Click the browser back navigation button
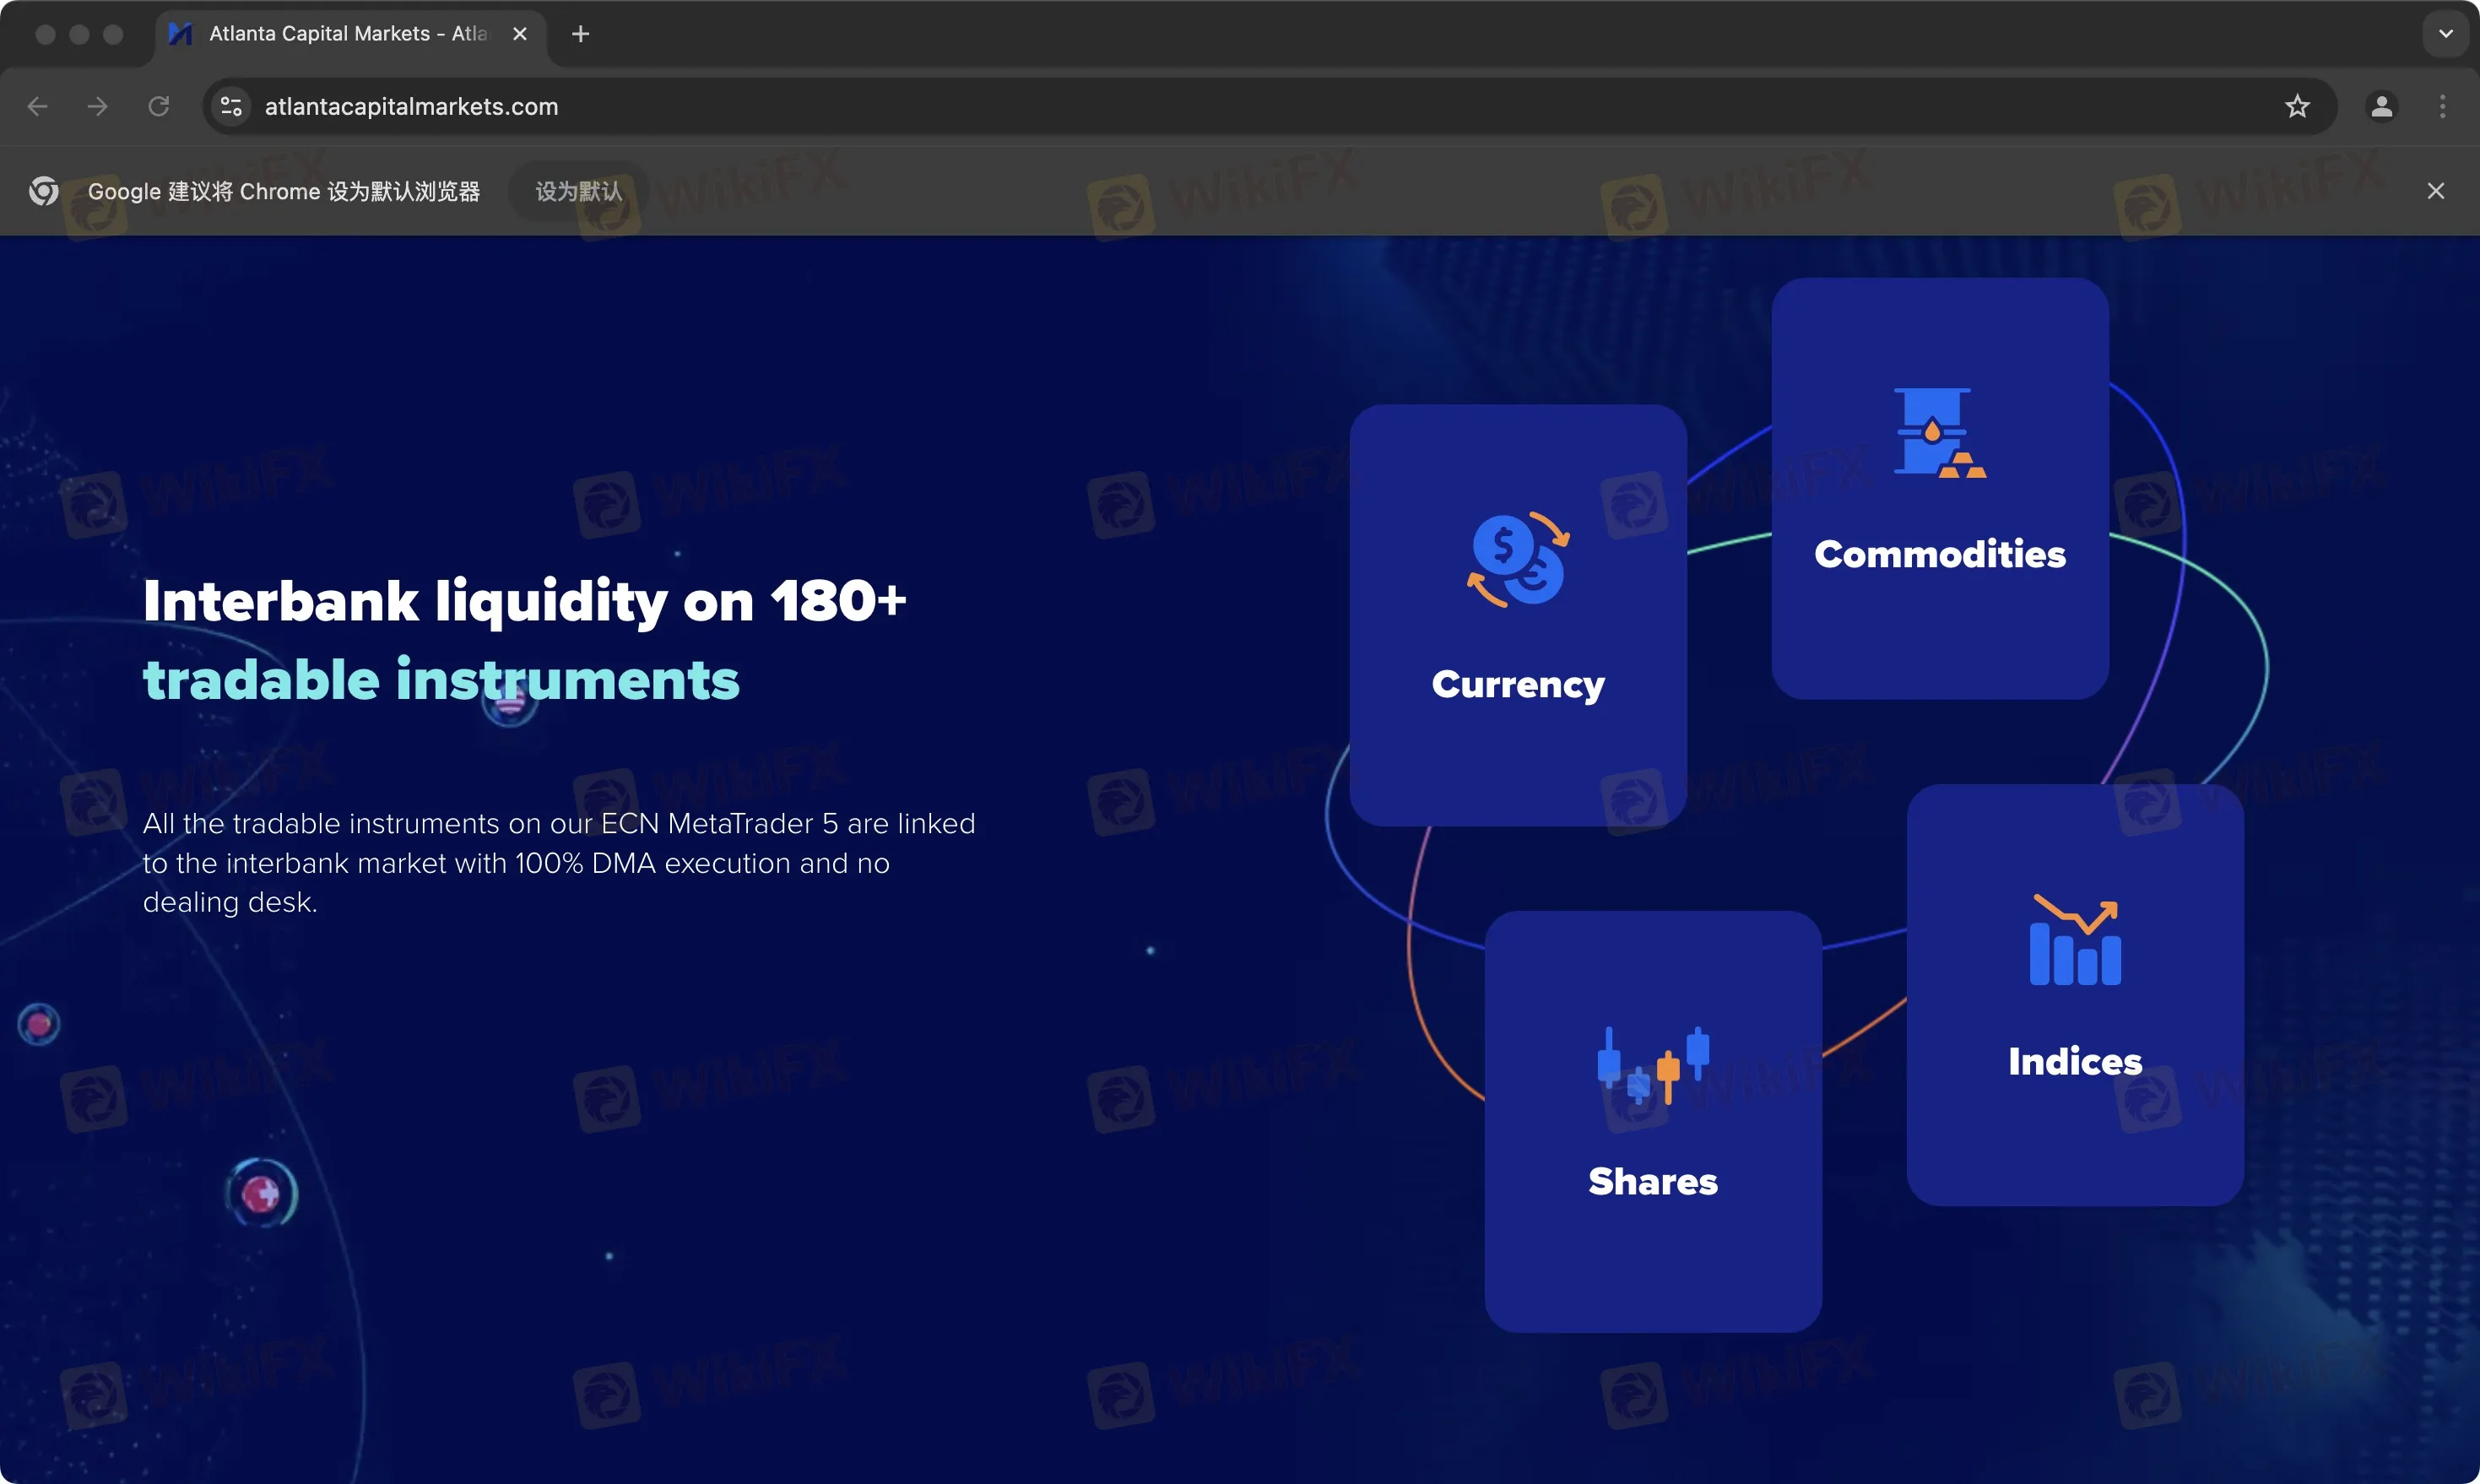Screen dimensions: 2480x1484 [39, 106]
